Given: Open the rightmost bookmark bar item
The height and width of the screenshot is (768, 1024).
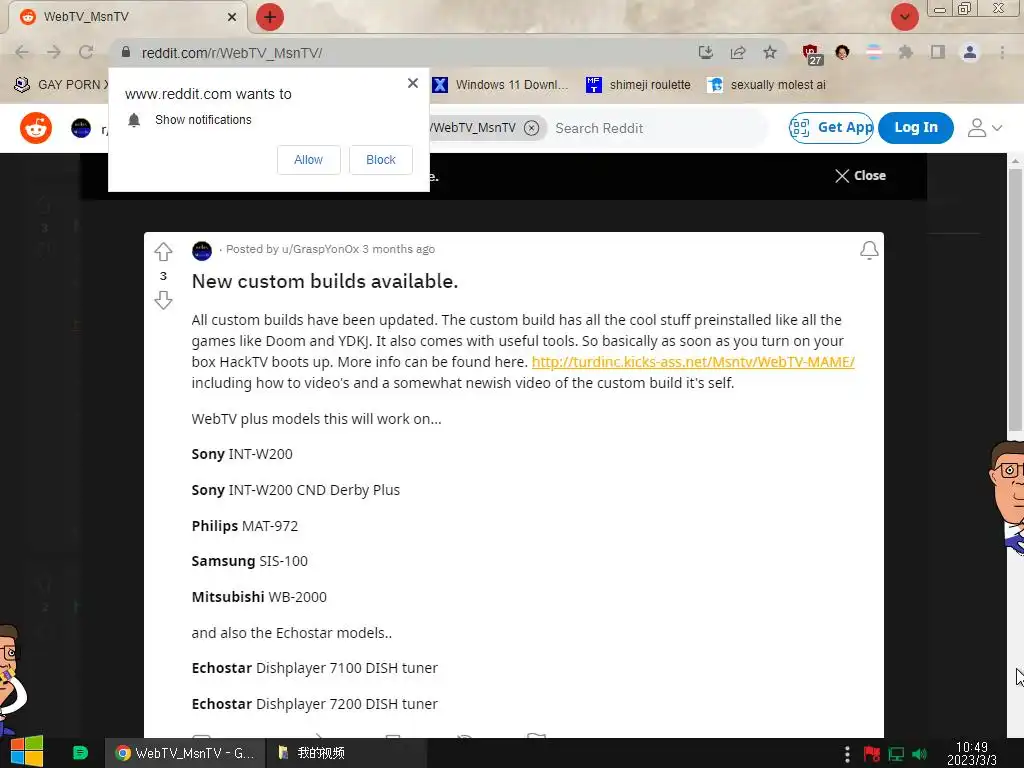Looking at the screenshot, I should (x=767, y=85).
